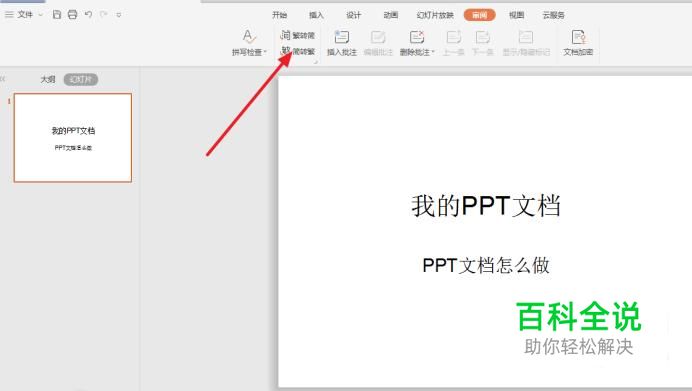Open quick access toolbar customize dropdown
Viewport: 692px width, 391px height.
[x=119, y=15]
